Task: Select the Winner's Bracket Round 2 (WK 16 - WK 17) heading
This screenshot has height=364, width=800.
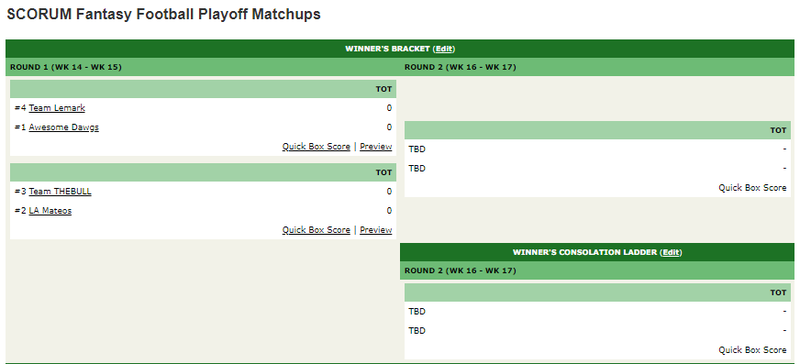Action: click(x=460, y=67)
